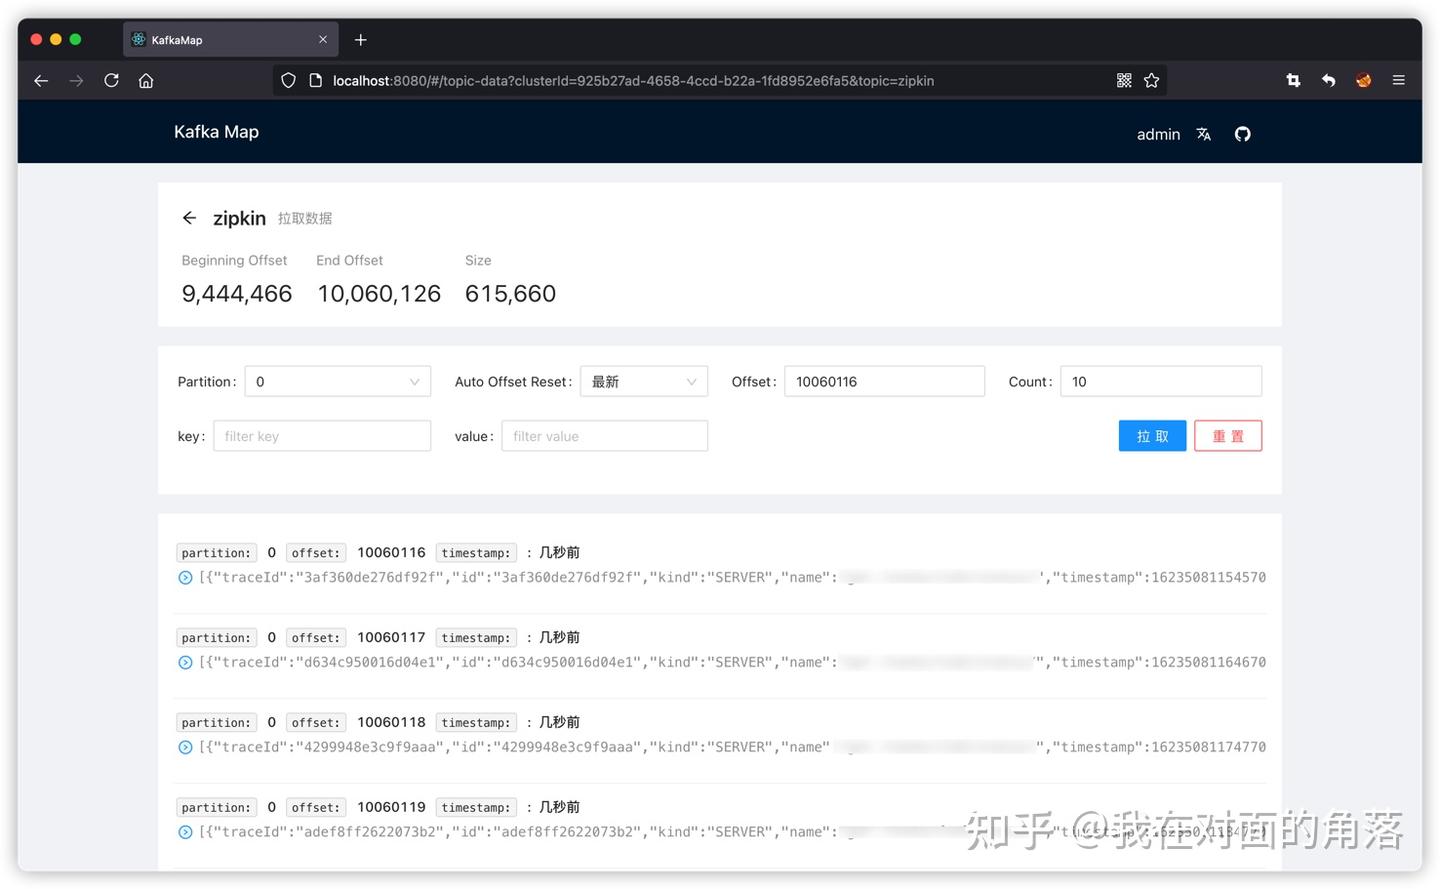Open the Auto Offset Reset dropdown showing 最新

click(643, 381)
